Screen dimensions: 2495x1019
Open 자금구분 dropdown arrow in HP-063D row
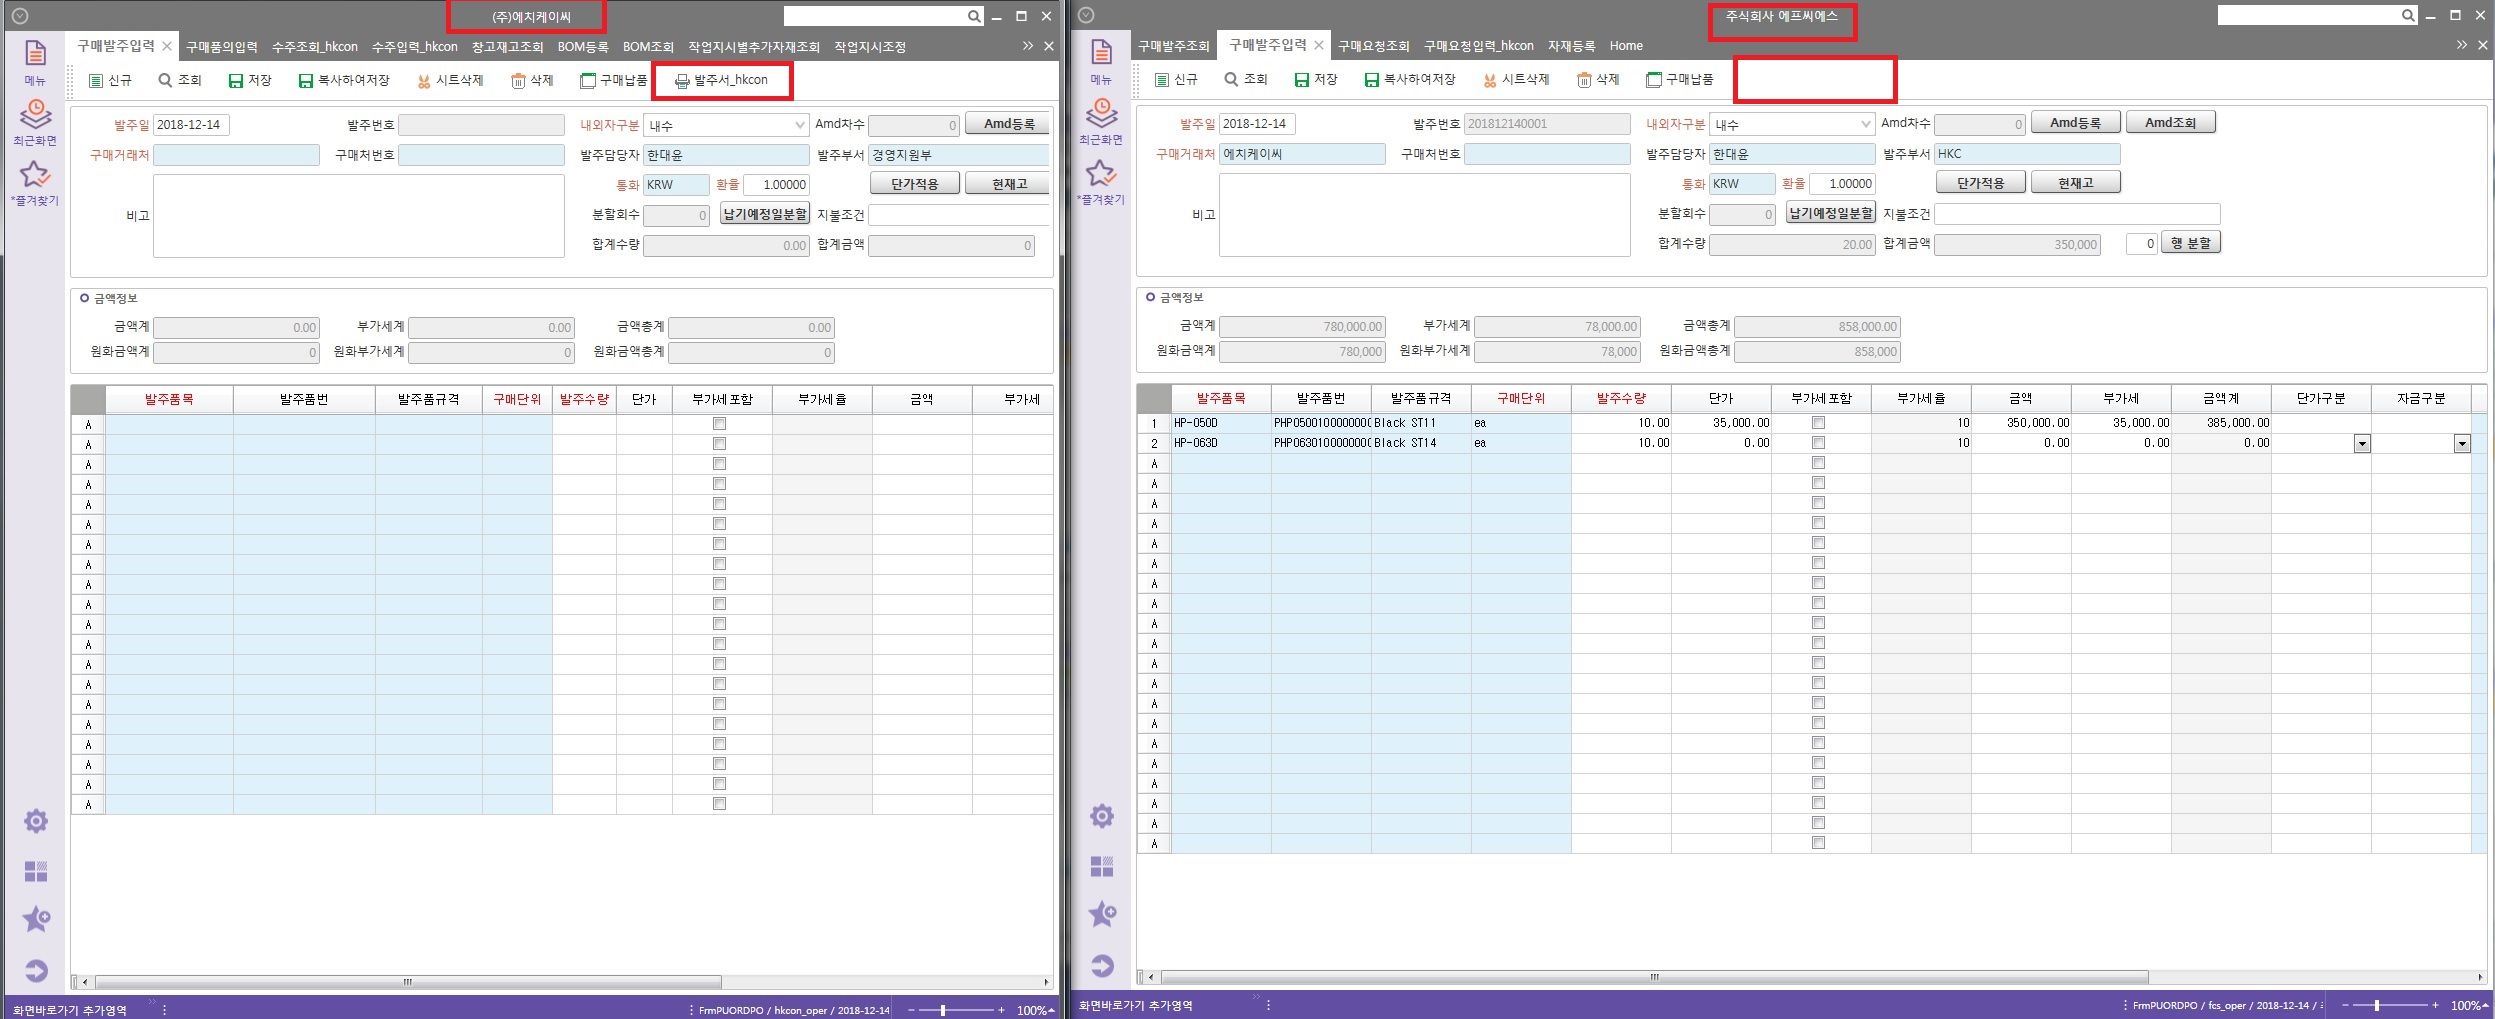click(2462, 443)
